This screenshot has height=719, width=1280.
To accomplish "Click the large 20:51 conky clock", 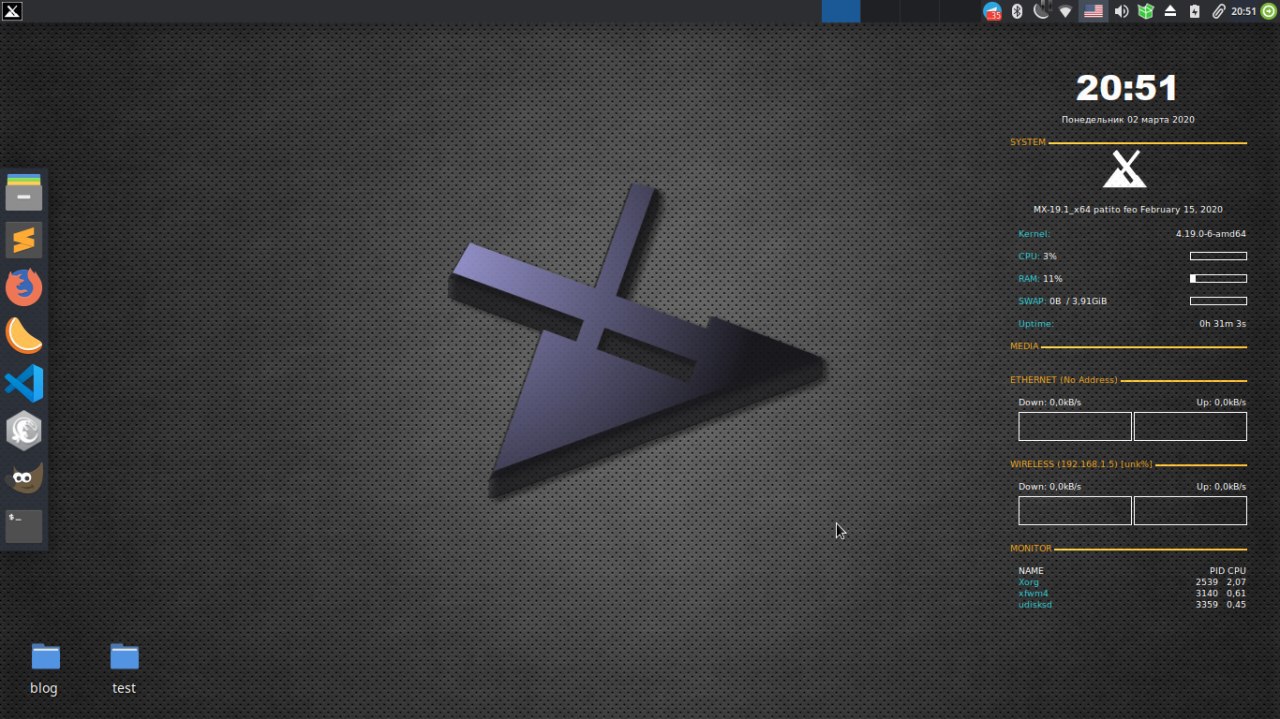I will (1127, 88).
